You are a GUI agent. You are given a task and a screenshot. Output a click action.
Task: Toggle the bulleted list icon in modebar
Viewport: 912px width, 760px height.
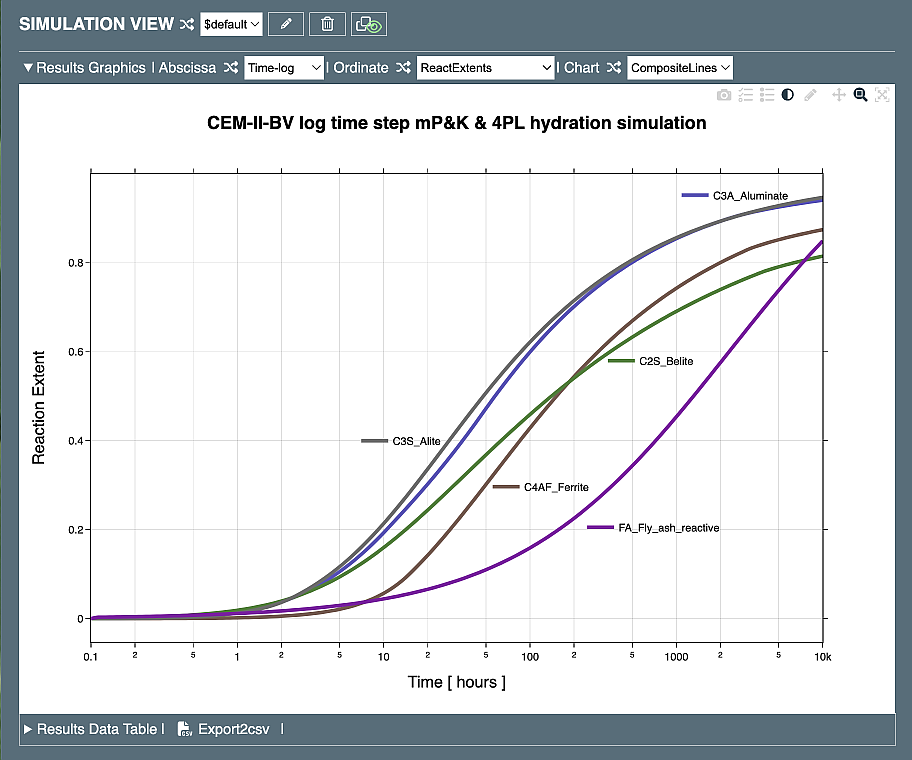point(767,95)
